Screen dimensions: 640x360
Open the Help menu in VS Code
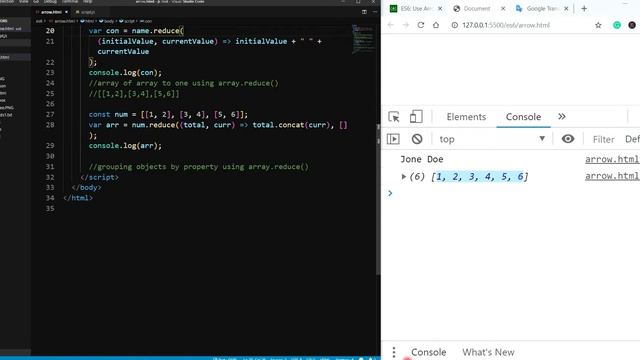coord(88,2)
